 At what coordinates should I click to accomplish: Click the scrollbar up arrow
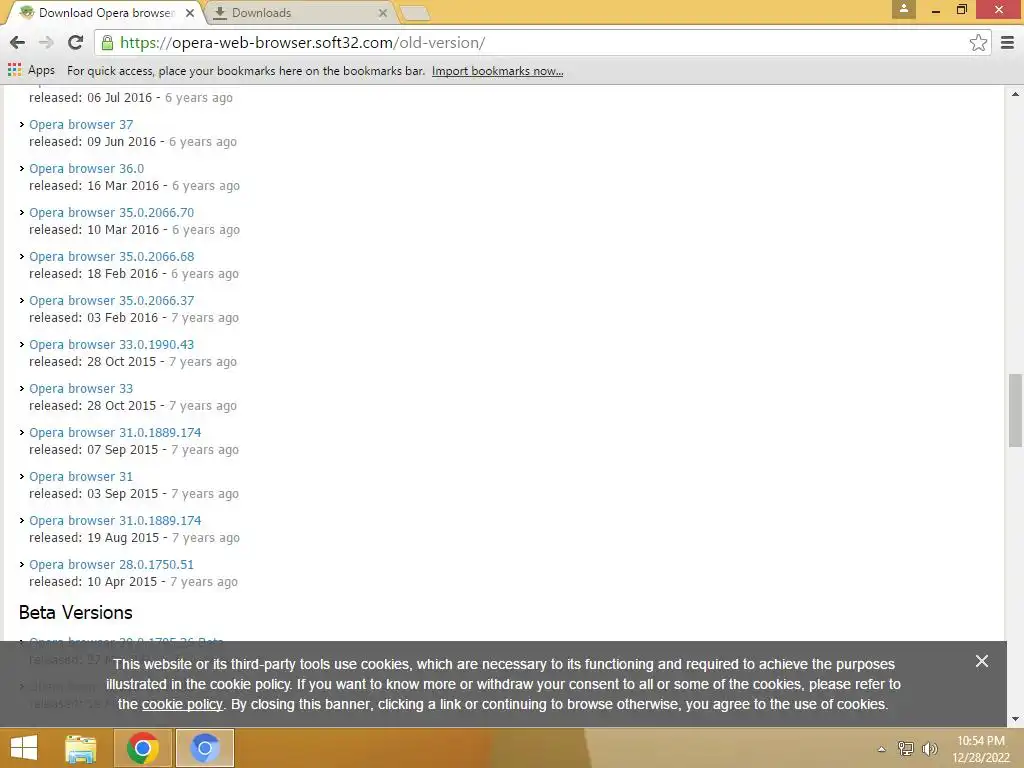[1015, 94]
